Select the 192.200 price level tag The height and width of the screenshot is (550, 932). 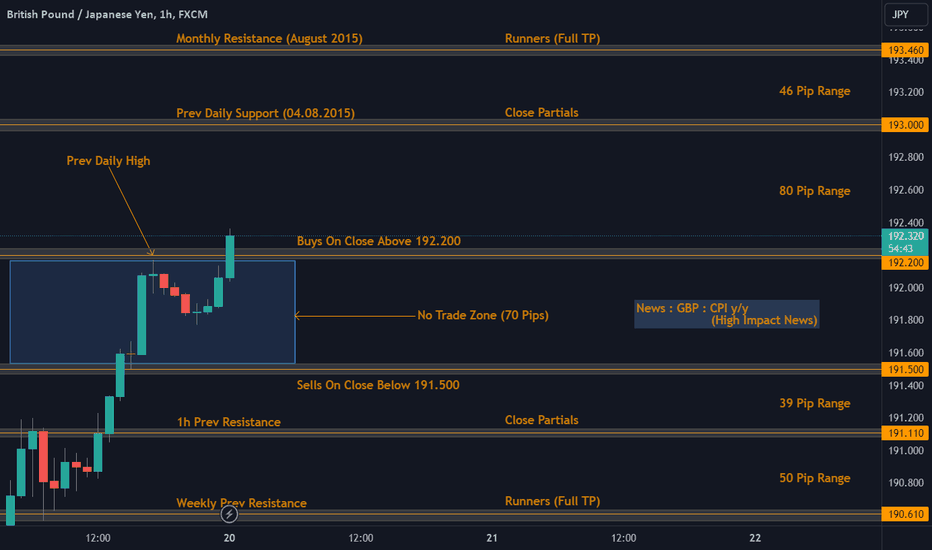905,263
